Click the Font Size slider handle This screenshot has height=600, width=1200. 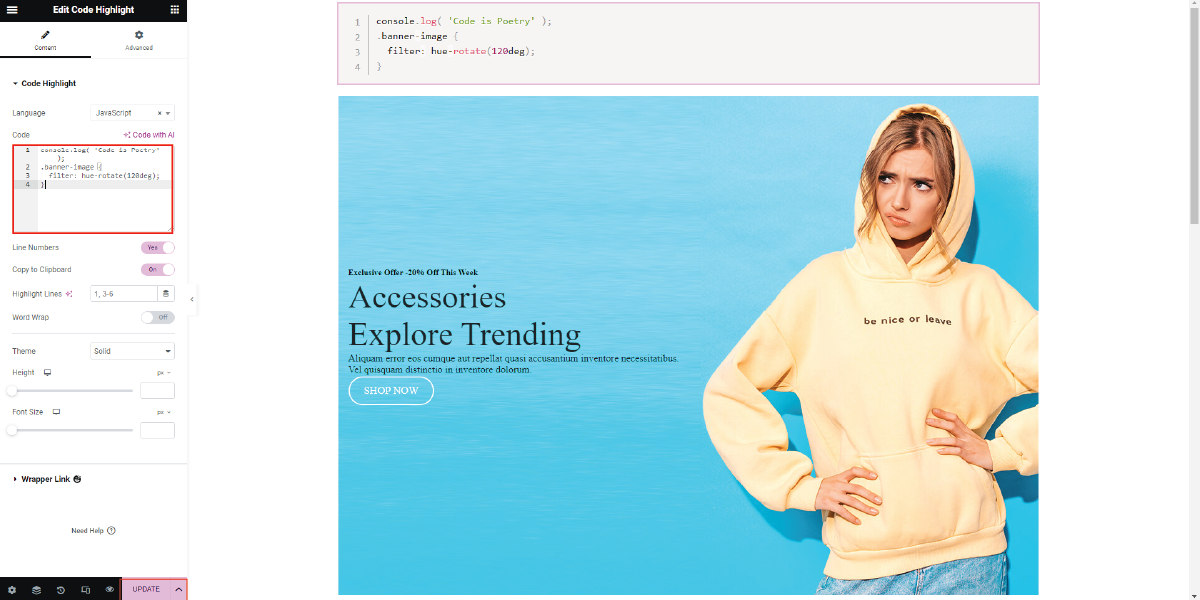[12, 430]
